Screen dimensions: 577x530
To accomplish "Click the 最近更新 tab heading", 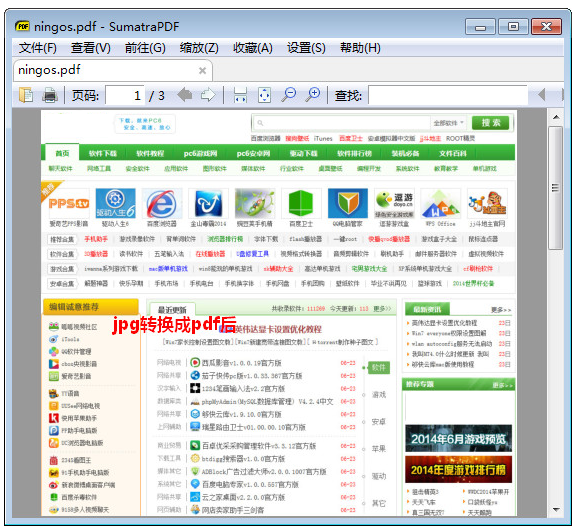I will click(x=172, y=309).
